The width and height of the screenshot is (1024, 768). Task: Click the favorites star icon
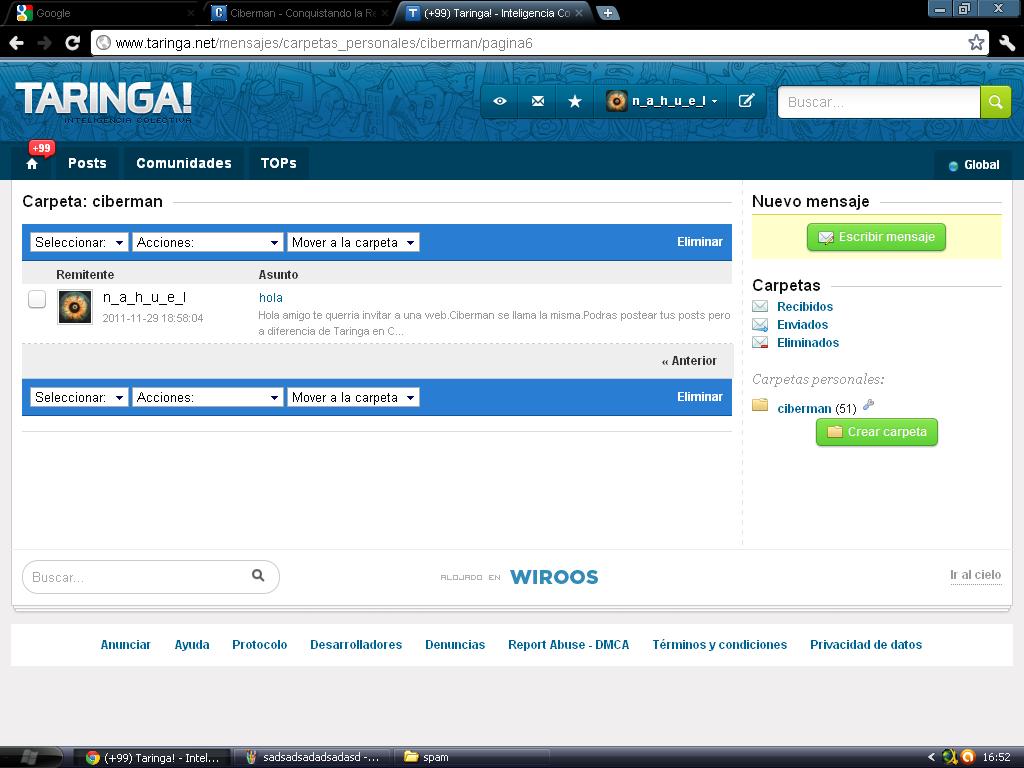(x=575, y=101)
